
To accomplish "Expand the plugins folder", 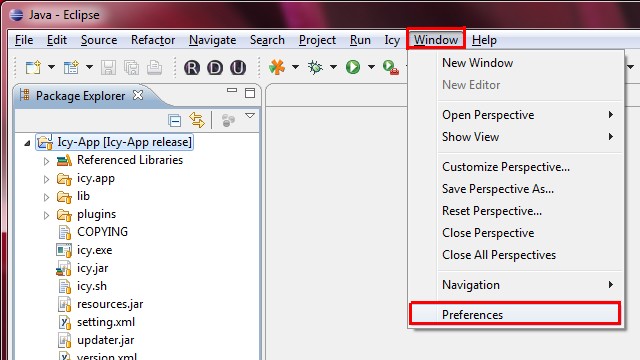I will pyautogui.click(x=47, y=216).
